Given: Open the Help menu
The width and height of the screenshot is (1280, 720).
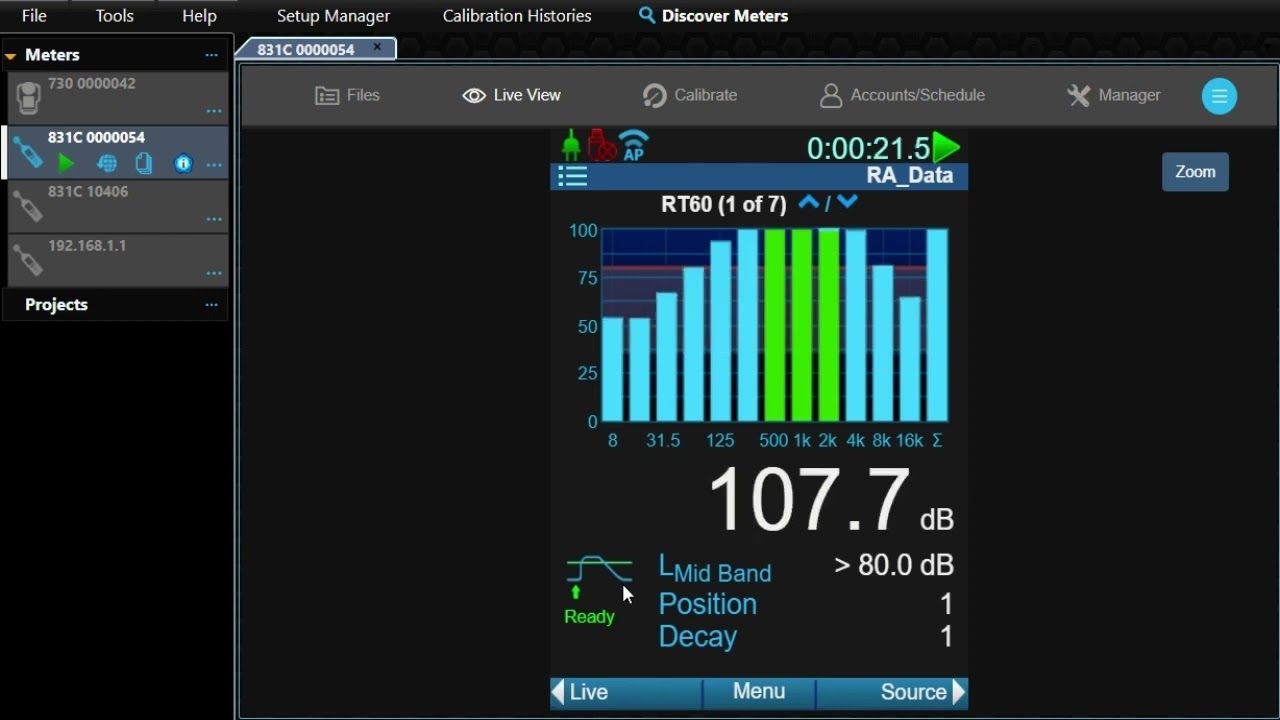Looking at the screenshot, I should click(199, 16).
